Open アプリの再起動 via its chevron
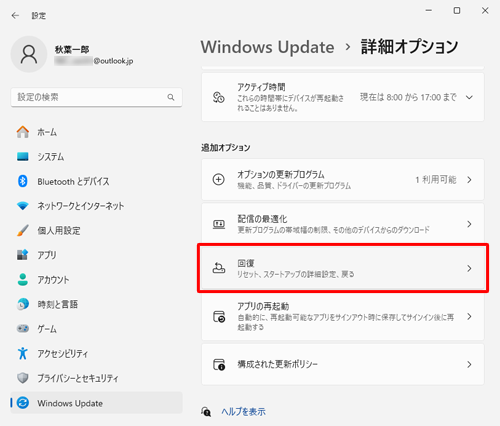Viewport: 500px width, 426px height. (x=469, y=316)
